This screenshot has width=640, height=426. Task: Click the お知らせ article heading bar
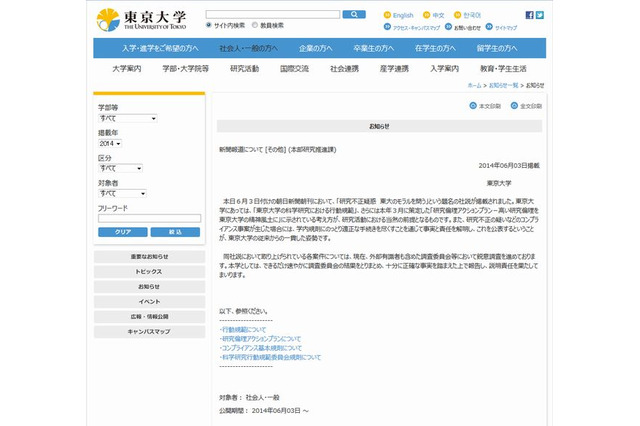(x=380, y=126)
